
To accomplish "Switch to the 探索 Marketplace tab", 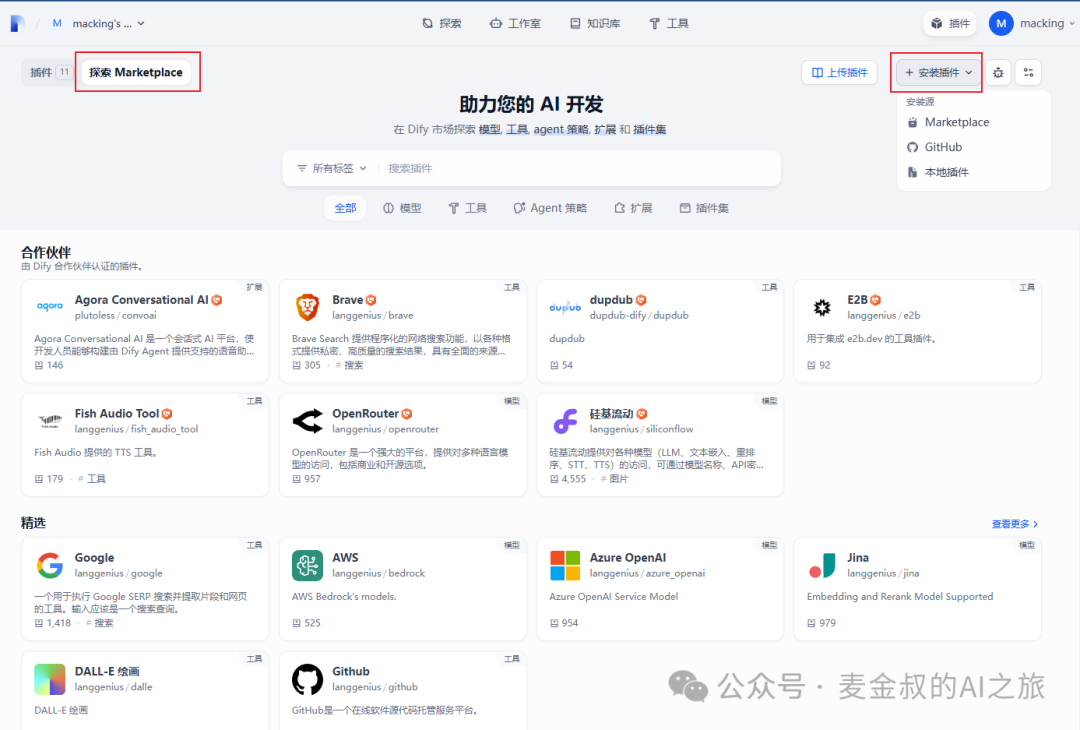I will (136, 72).
